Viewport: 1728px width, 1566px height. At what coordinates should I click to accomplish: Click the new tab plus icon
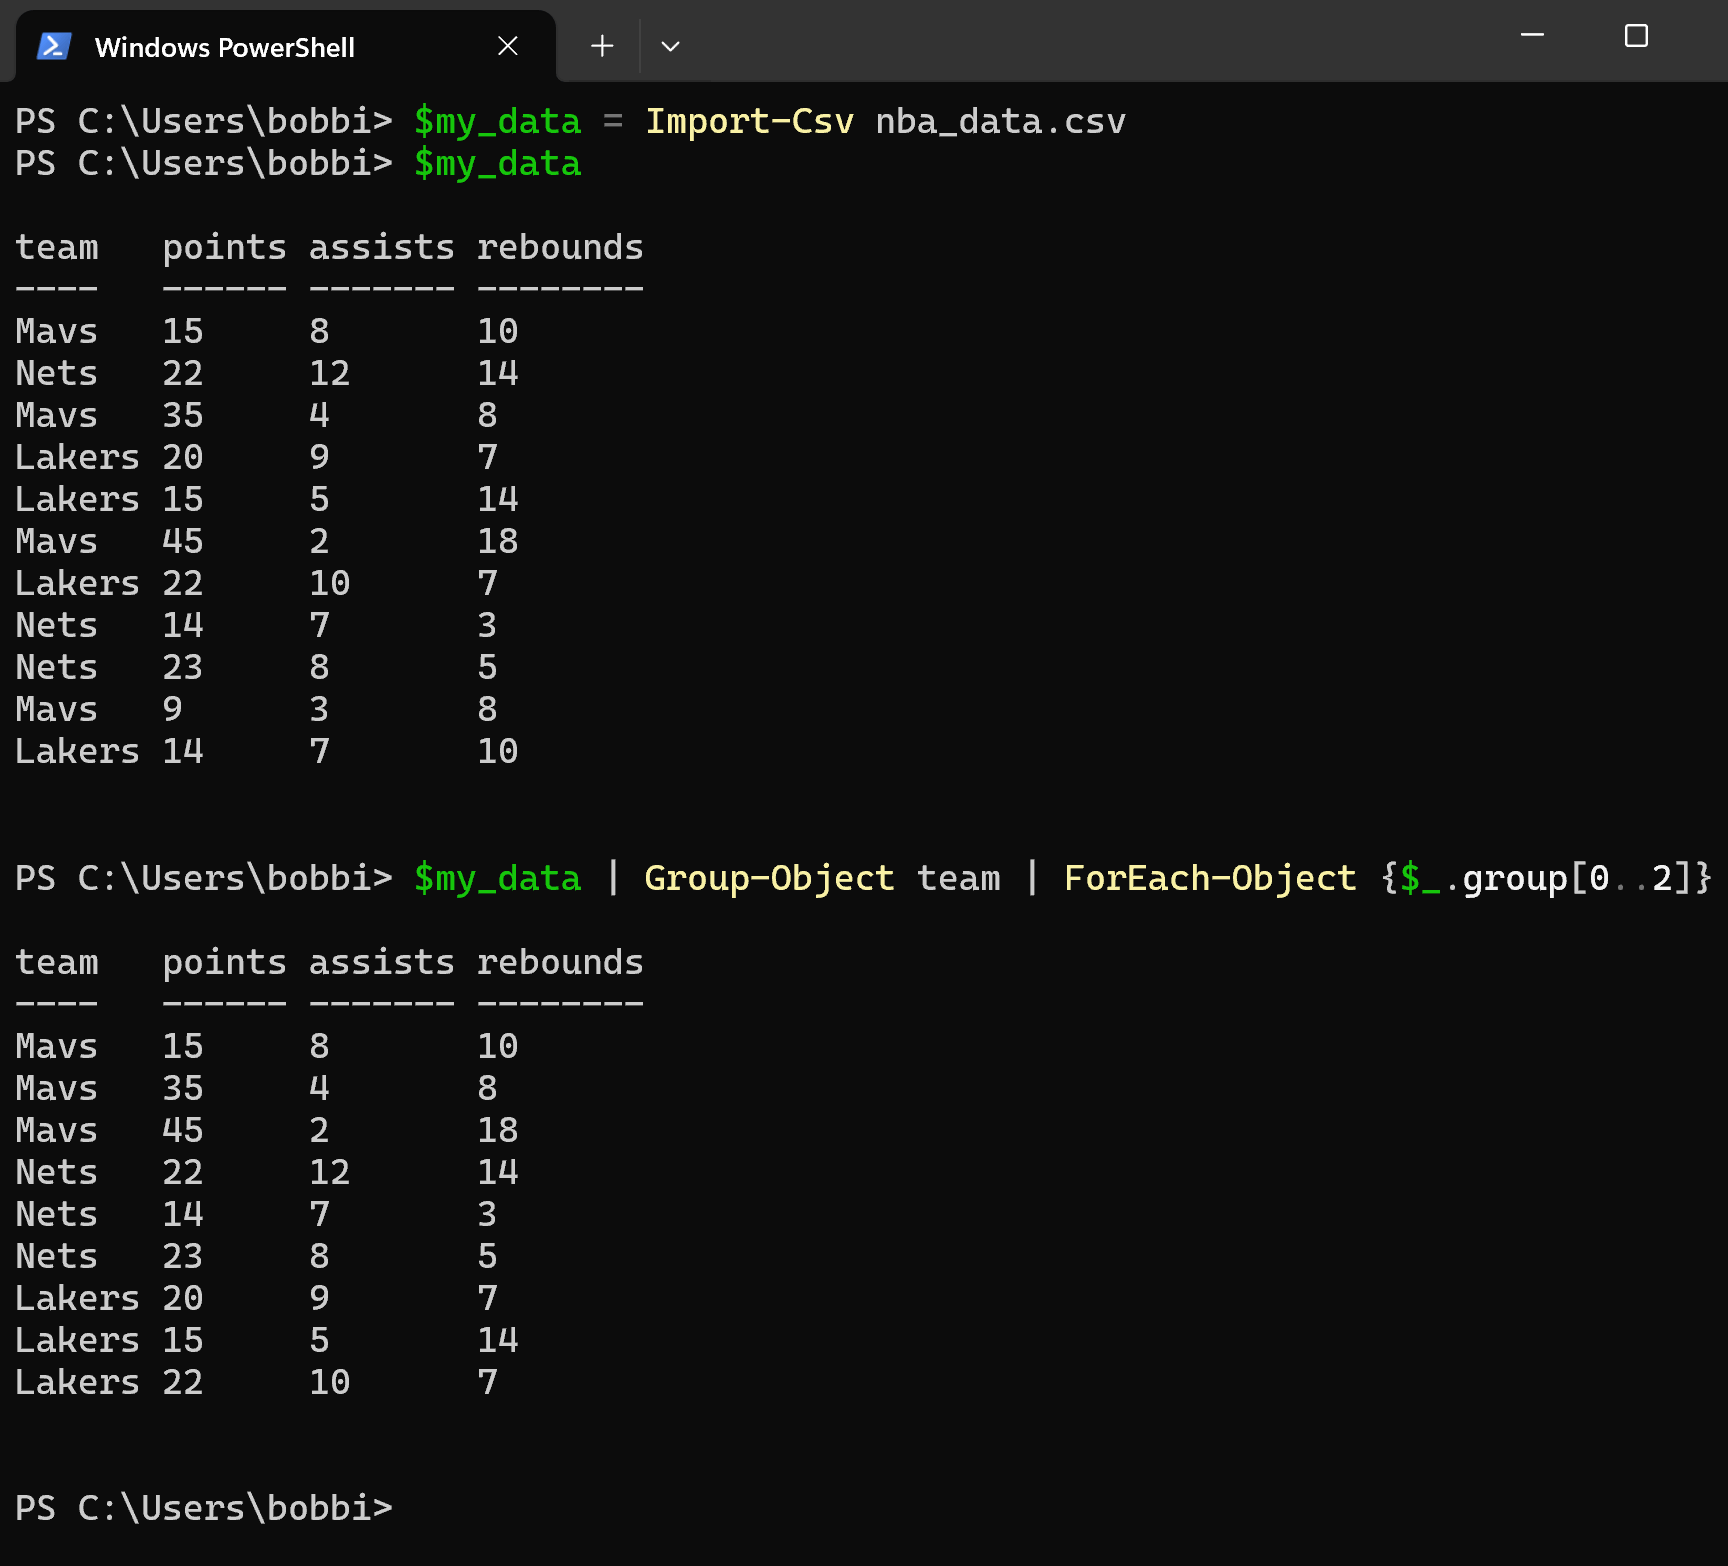point(601,46)
